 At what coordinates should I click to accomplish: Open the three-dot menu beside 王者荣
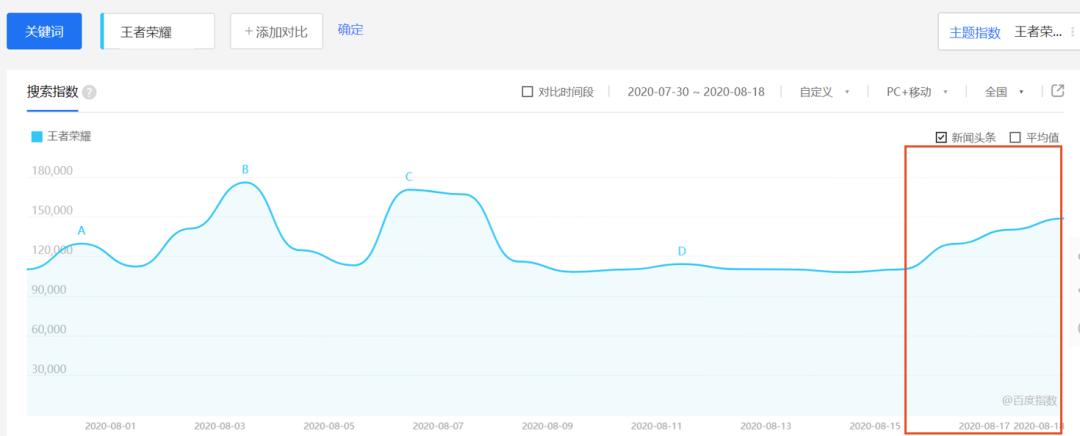(1072, 32)
